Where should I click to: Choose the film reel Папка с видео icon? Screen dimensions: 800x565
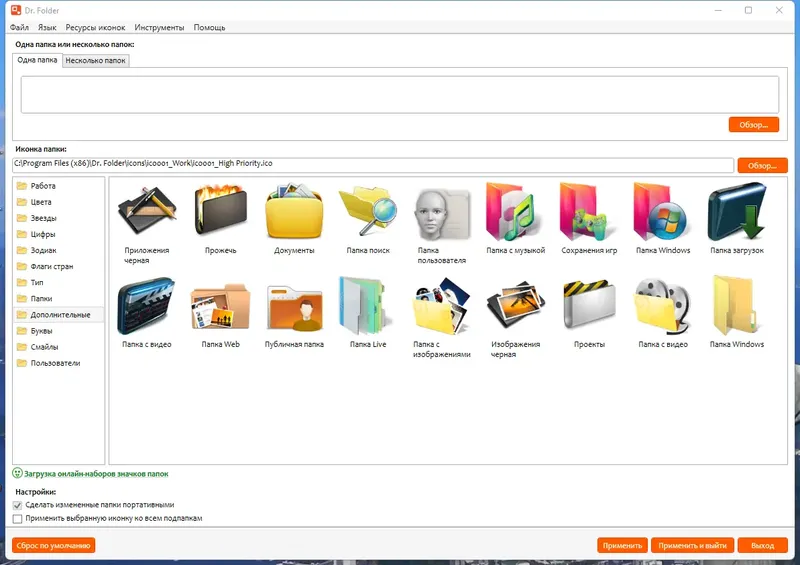pos(663,305)
